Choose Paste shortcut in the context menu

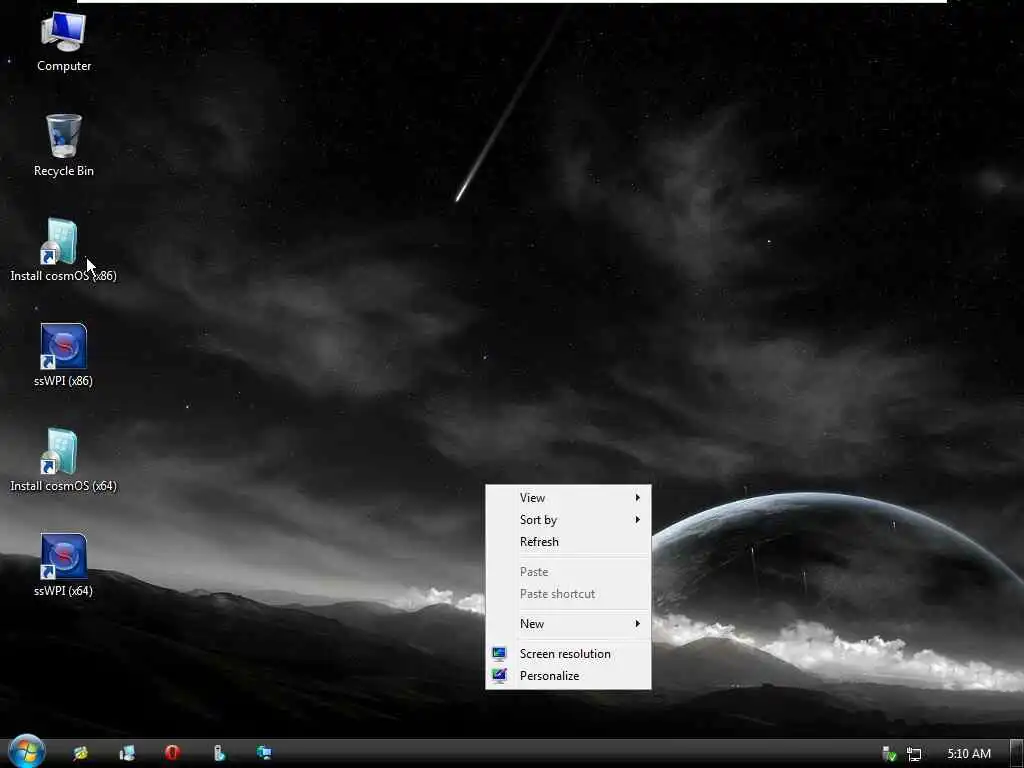[568, 594]
